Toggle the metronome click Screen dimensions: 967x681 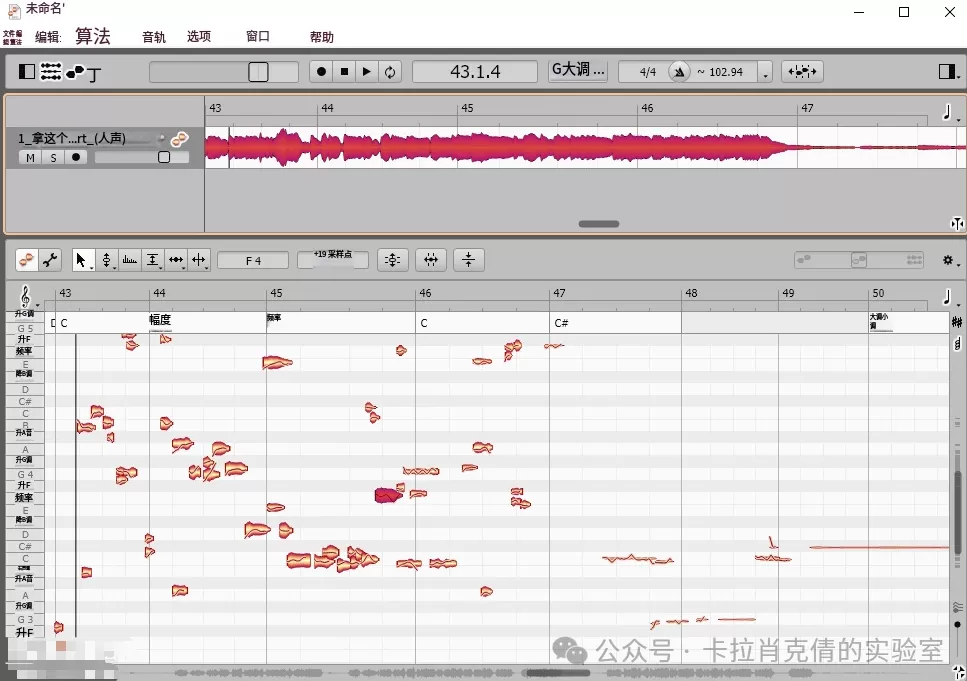click(679, 72)
